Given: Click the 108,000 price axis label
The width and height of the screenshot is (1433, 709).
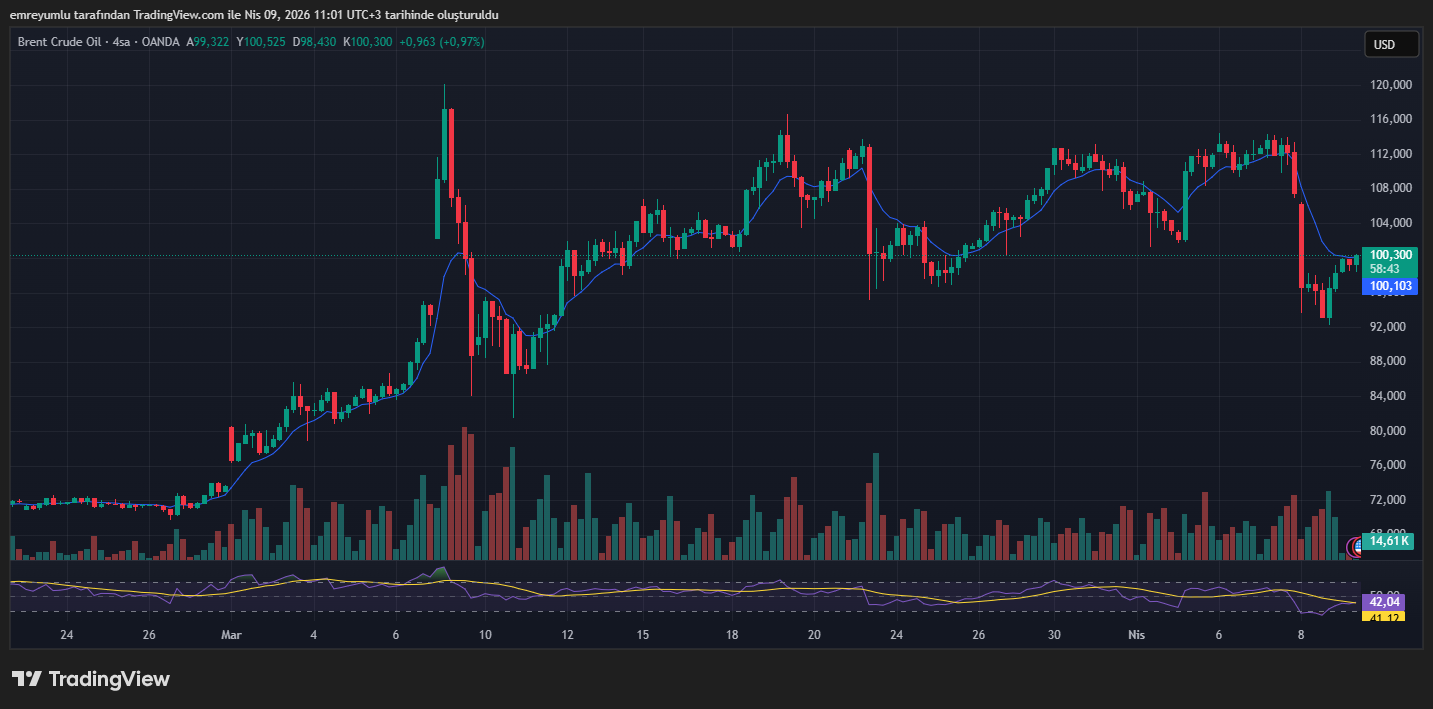Looking at the screenshot, I should pyautogui.click(x=1389, y=188).
